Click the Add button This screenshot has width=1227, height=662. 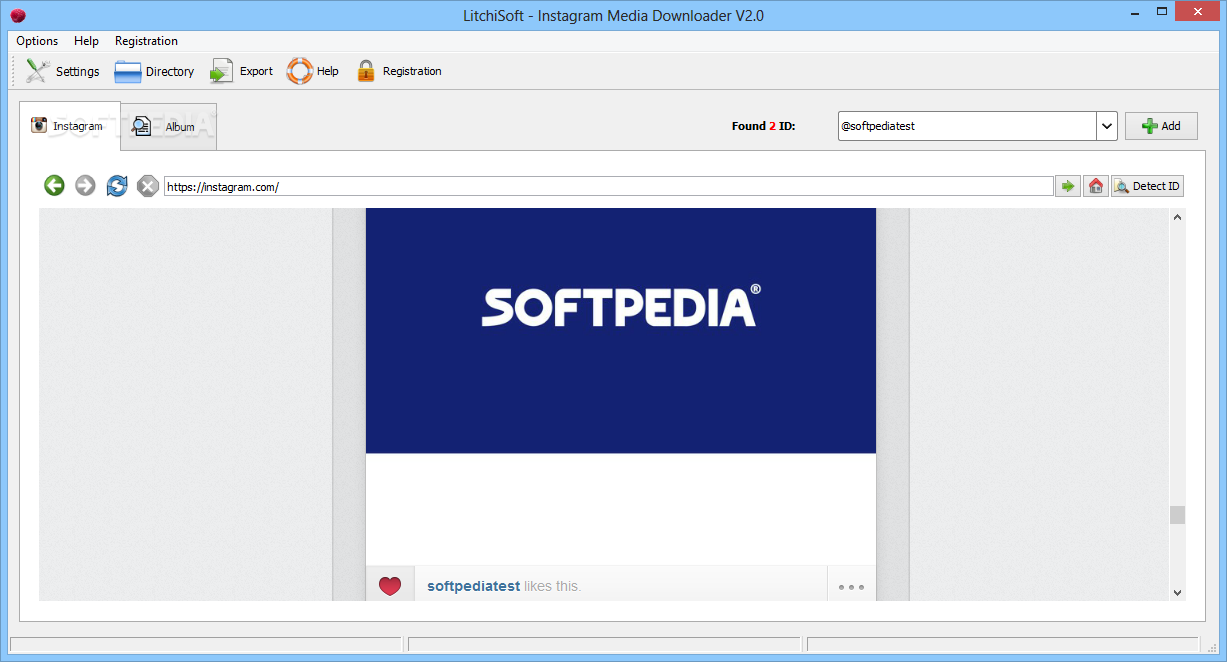[x=1161, y=126]
